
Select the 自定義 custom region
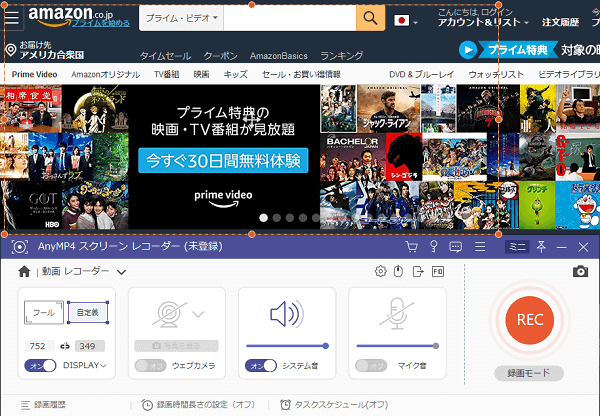[88, 312]
